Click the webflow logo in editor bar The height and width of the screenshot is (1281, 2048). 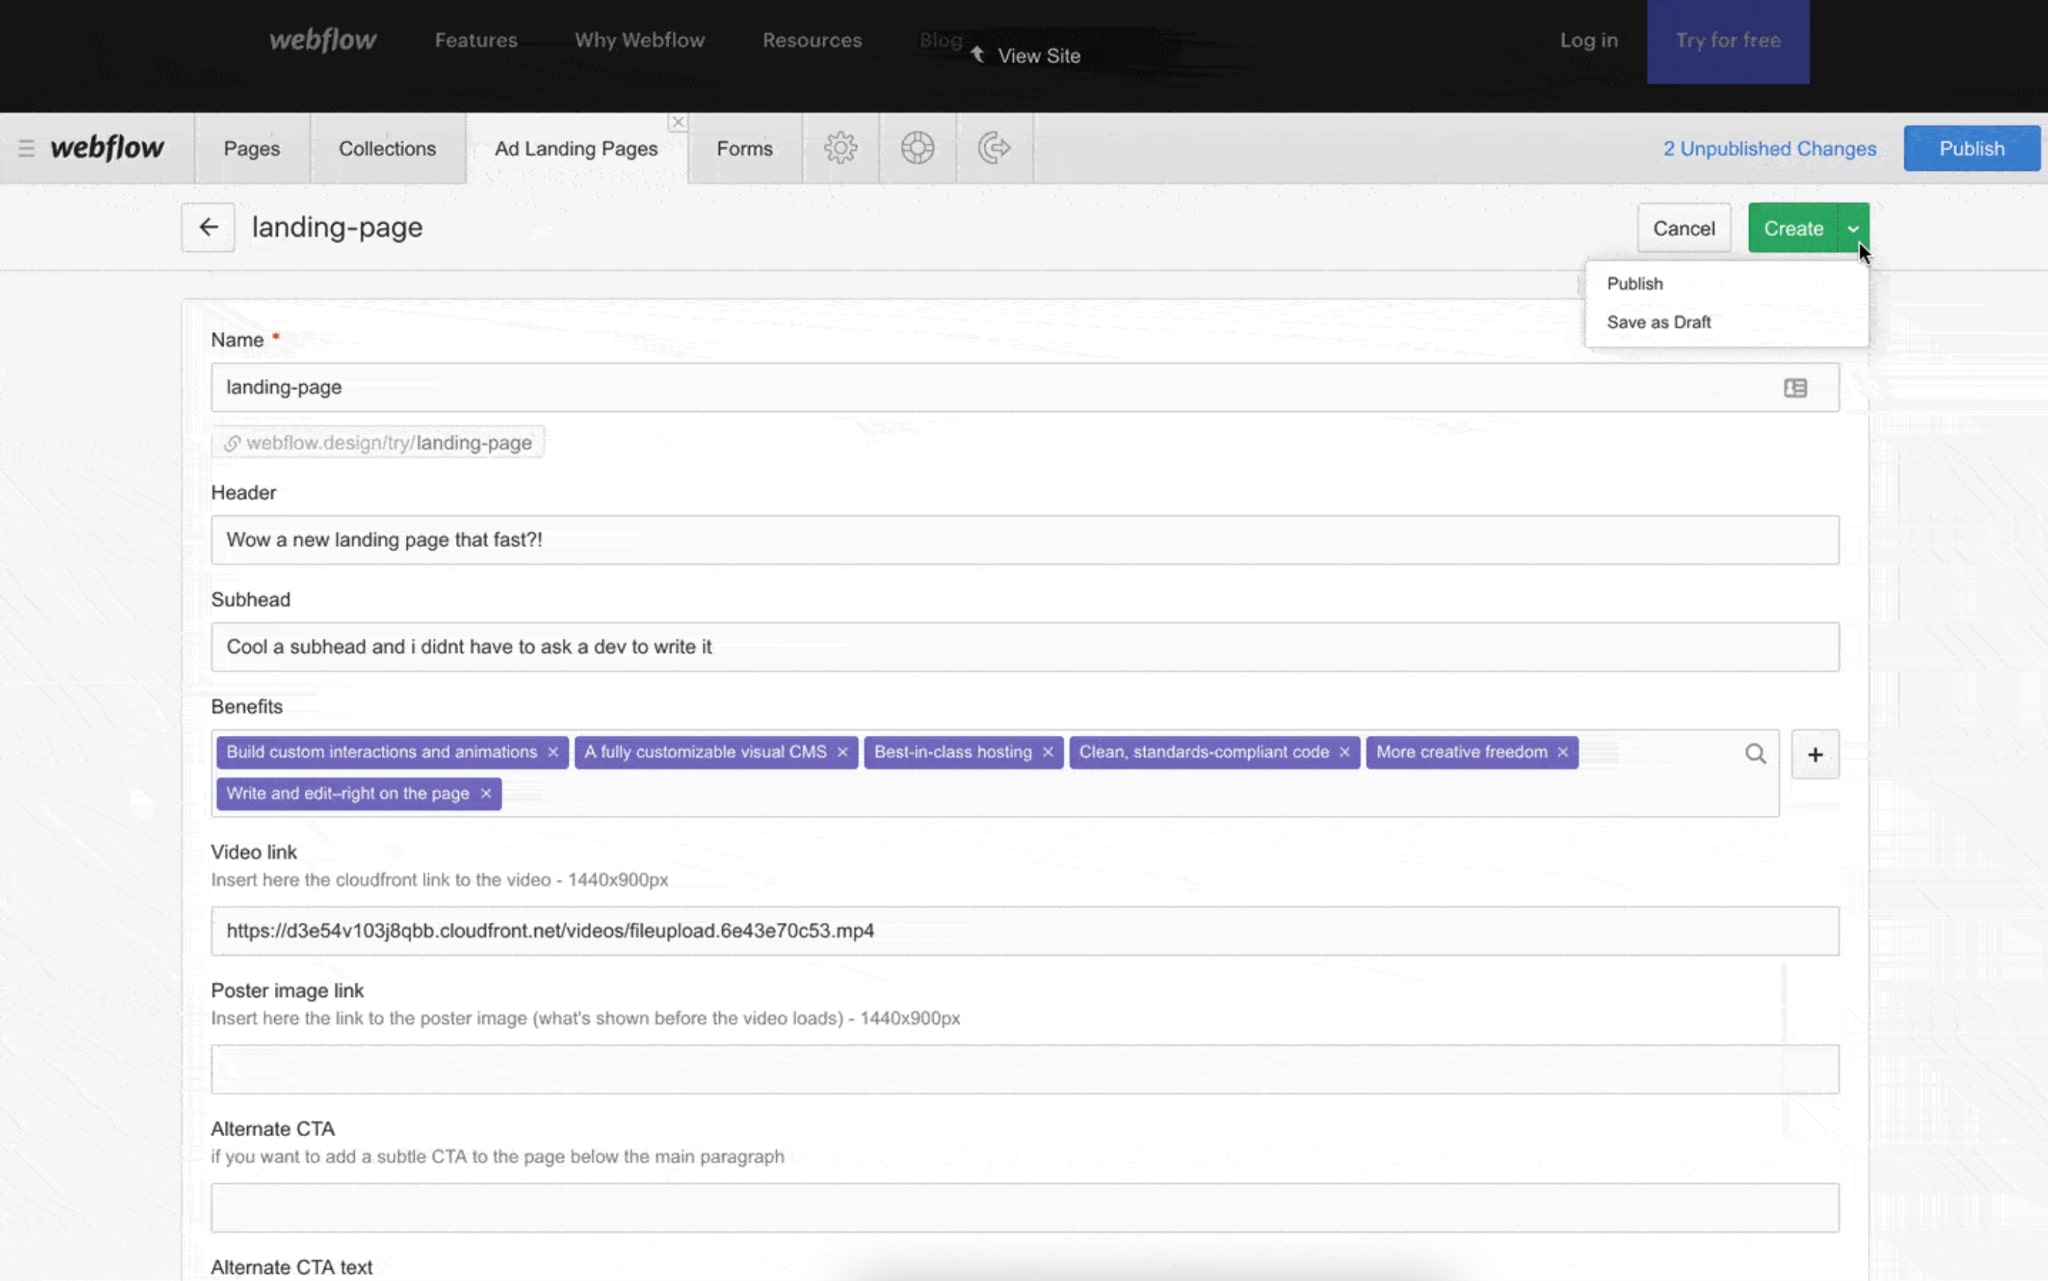coord(107,148)
